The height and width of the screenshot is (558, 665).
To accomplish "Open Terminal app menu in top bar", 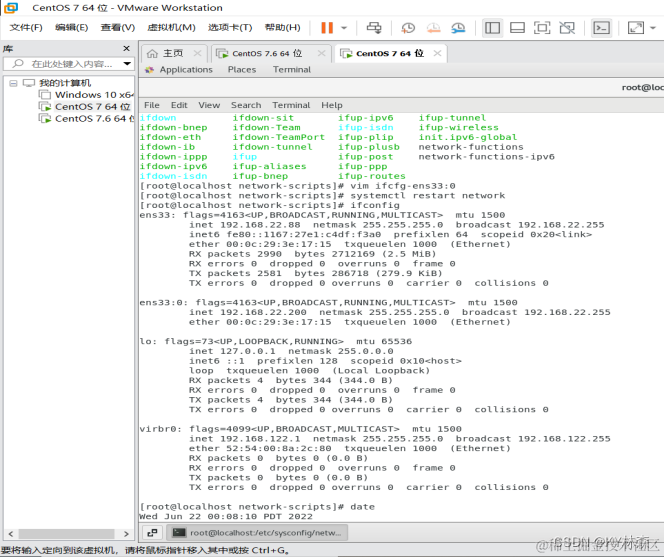I will click(x=292, y=70).
